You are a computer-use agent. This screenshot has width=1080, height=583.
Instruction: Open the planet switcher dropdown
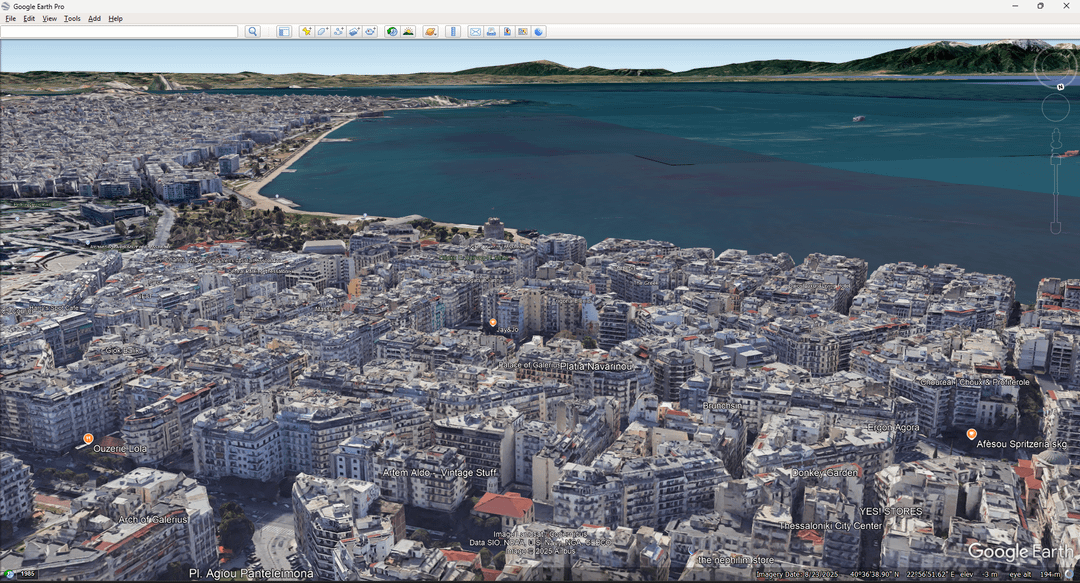431,32
